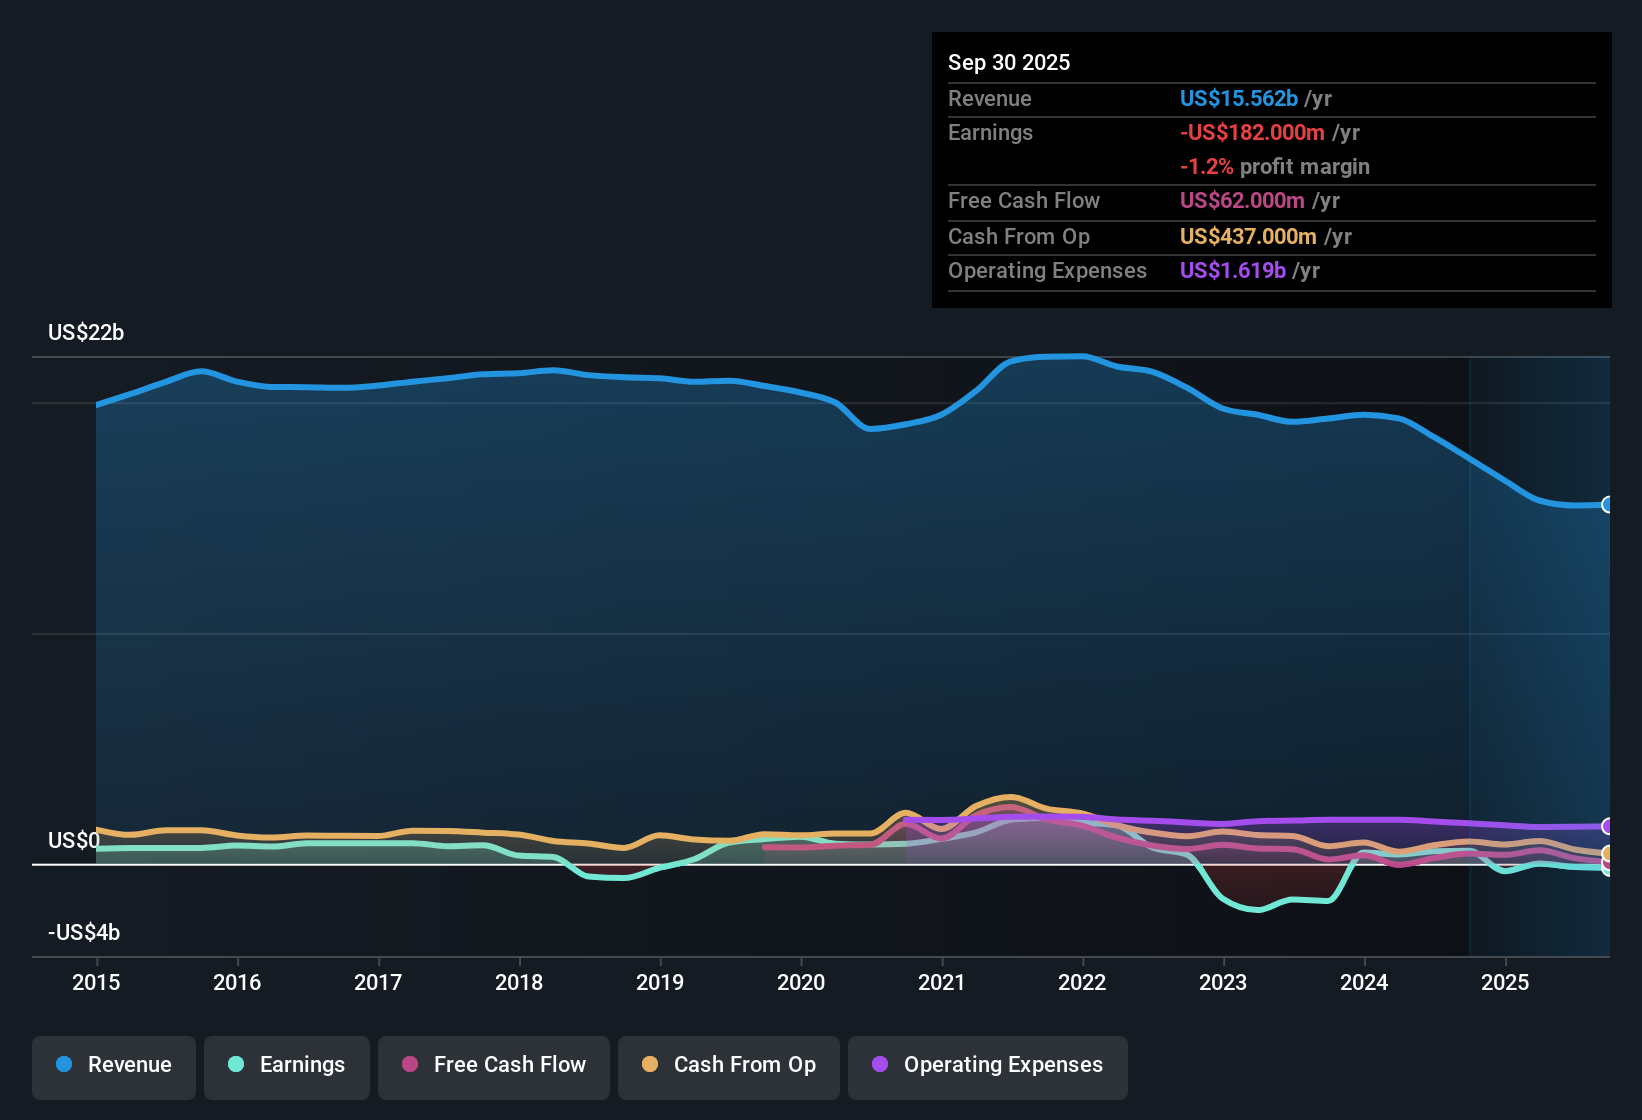The height and width of the screenshot is (1120, 1642).
Task: Click the 2019 x-axis label
Action: pos(660,982)
